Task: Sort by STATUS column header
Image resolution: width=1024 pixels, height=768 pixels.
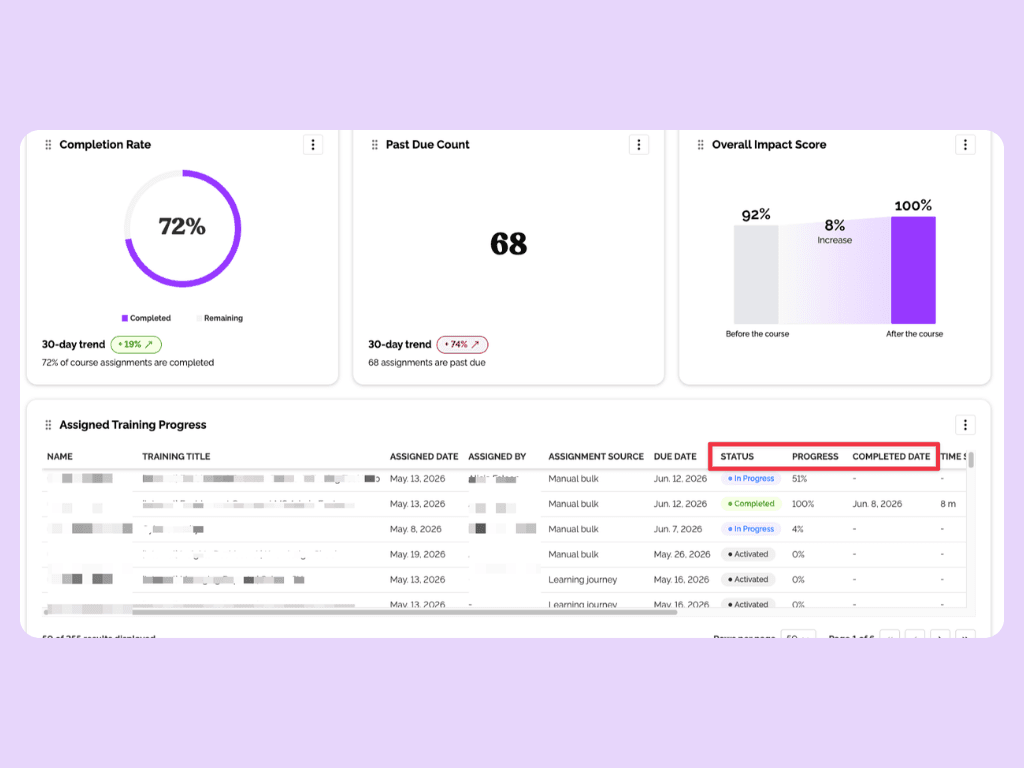Action: click(737, 456)
